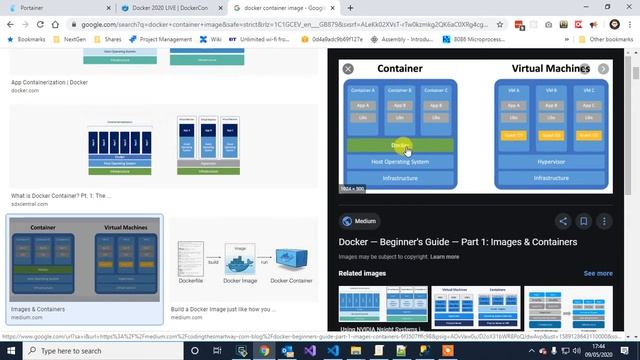Open the Windows notification center
The width and height of the screenshot is (640, 360).
click(624, 351)
